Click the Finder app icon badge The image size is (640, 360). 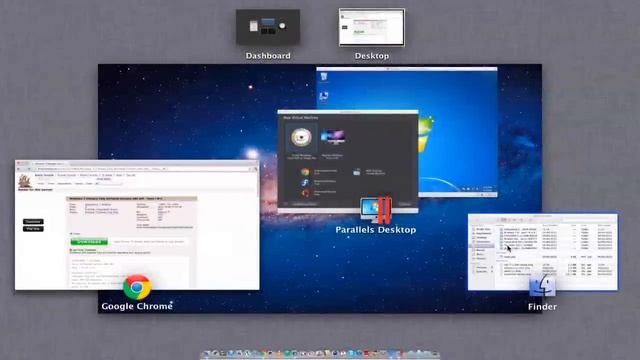coord(542,286)
